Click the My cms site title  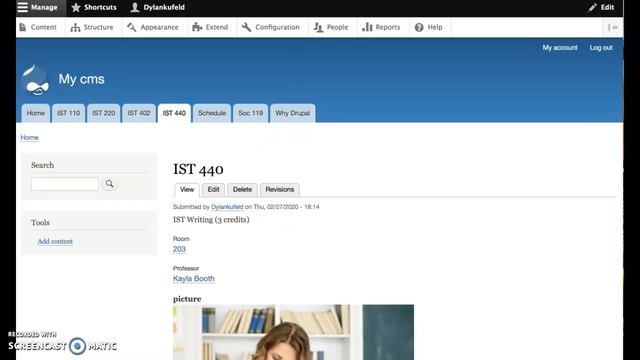tap(81, 79)
